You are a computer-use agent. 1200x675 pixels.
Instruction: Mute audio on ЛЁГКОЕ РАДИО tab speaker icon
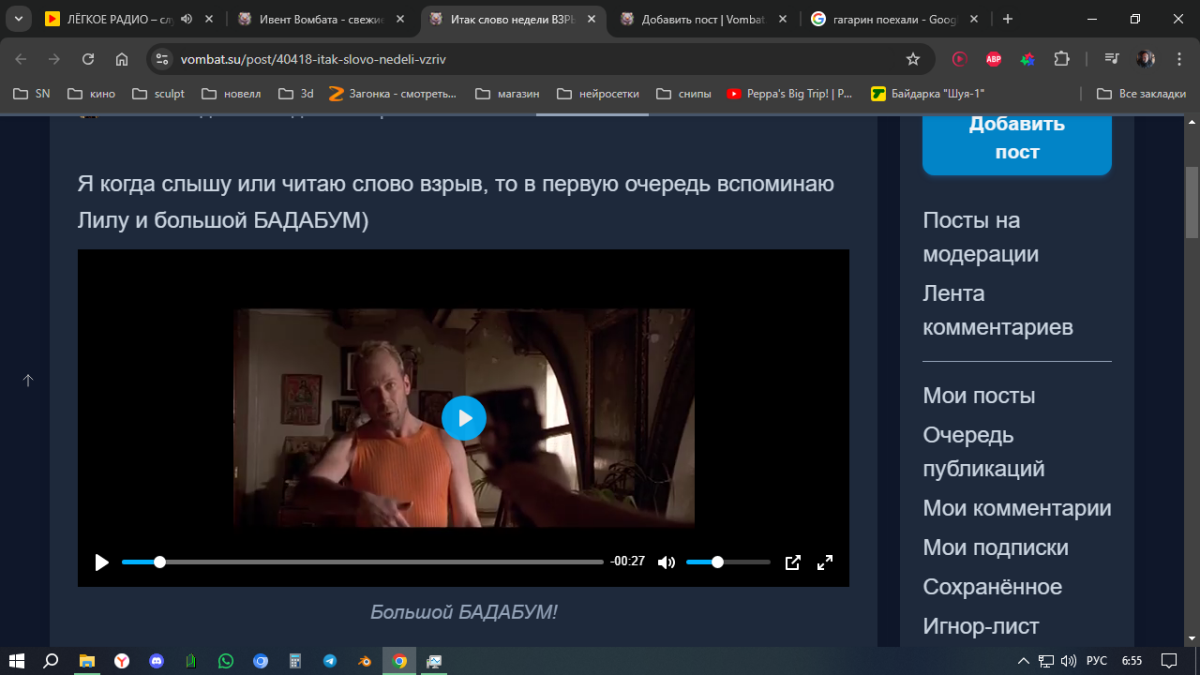click(x=186, y=19)
